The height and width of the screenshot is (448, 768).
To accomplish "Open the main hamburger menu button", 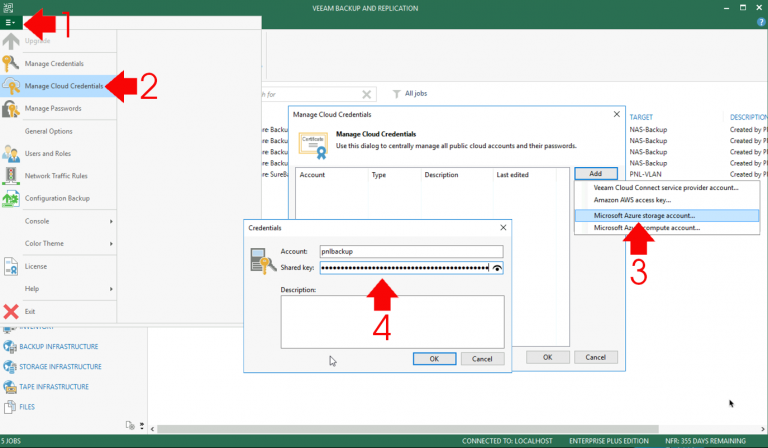I will click(10, 23).
